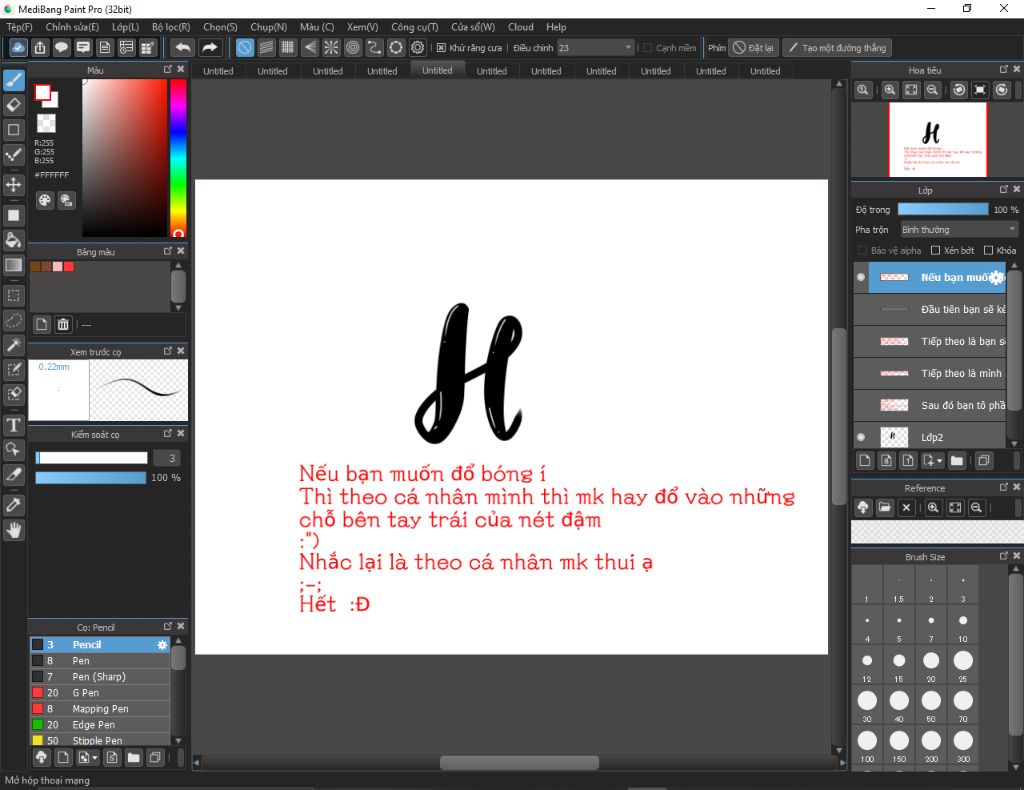Screen dimensions: 1024x790
Task: Expand the add-brush dropdown arrow under brush list
Action: [x=95, y=758]
